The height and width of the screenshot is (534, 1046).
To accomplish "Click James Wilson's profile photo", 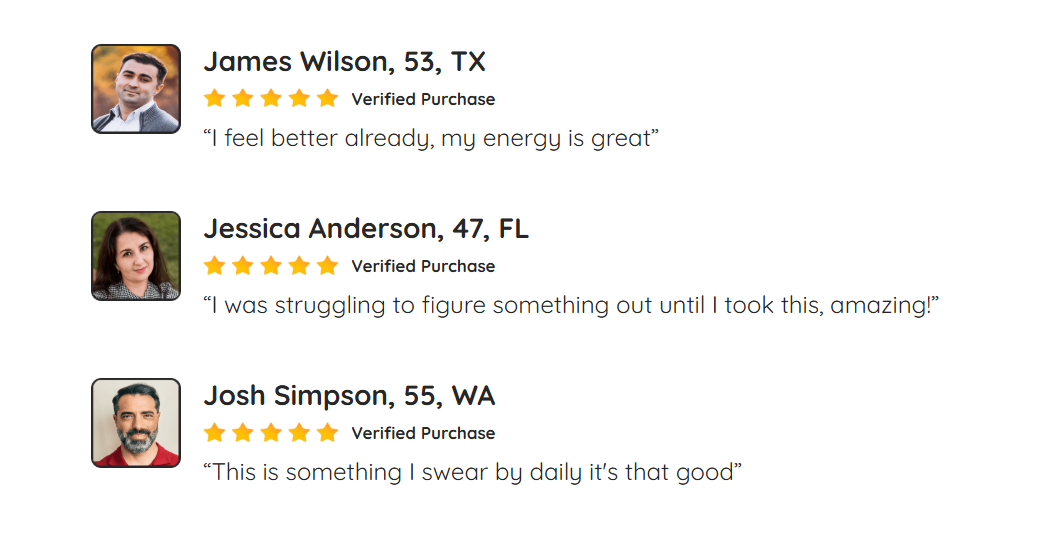I will (x=136, y=89).
